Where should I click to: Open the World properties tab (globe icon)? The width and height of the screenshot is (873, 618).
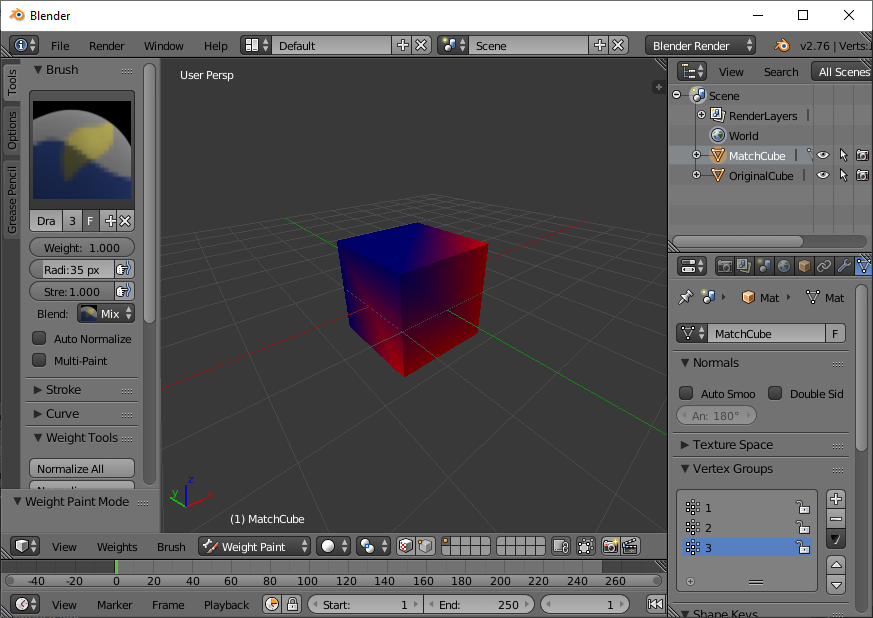coord(784,266)
